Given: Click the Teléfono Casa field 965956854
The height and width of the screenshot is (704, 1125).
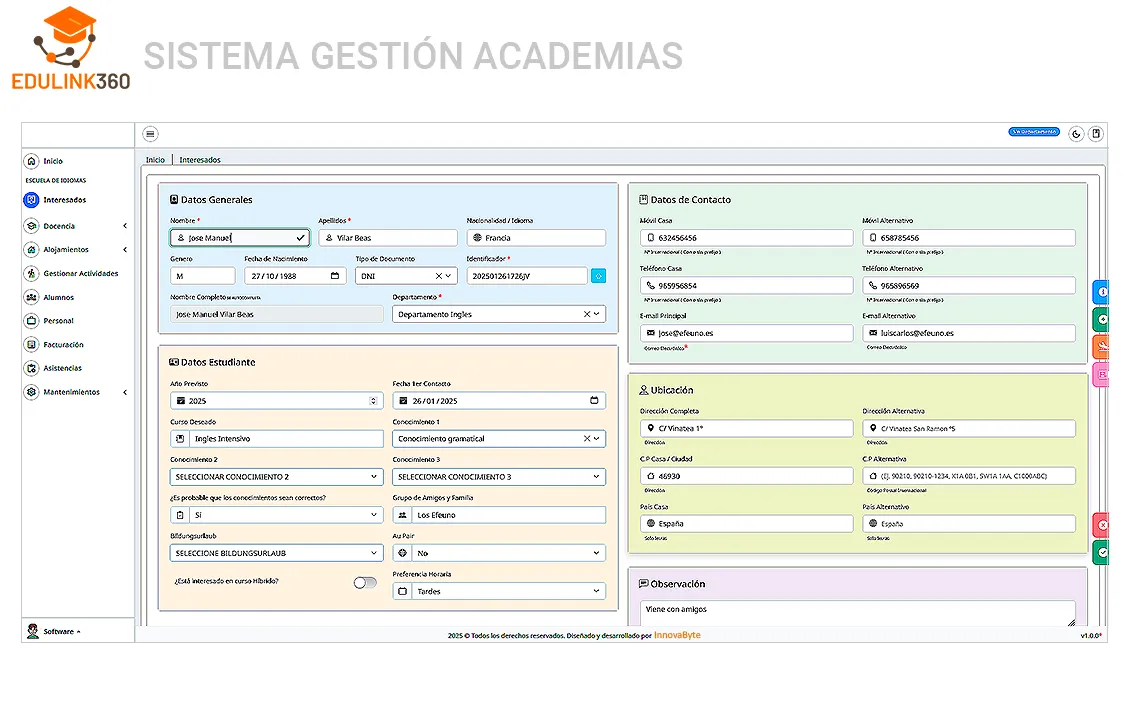Looking at the screenshot, I should (x=746, y=286).
